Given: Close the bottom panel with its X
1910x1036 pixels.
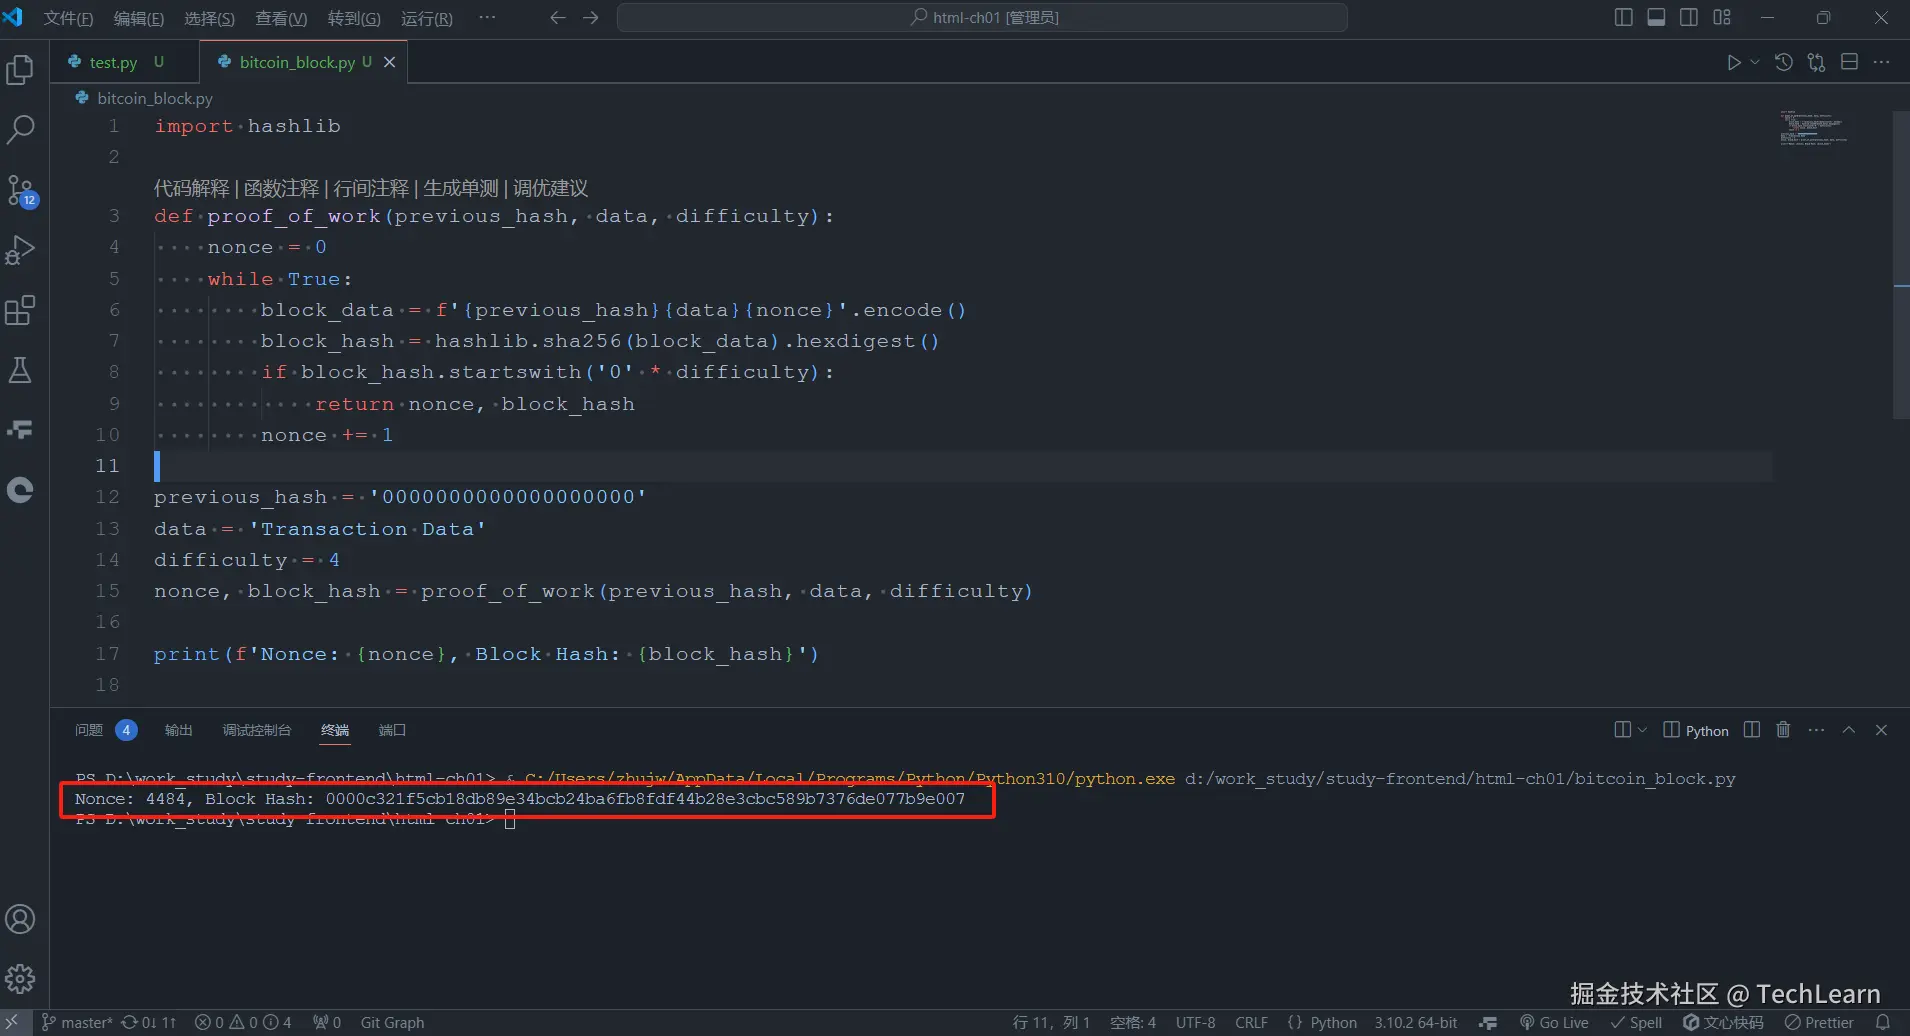Looking at the screenshot, I should (1881, 730).
